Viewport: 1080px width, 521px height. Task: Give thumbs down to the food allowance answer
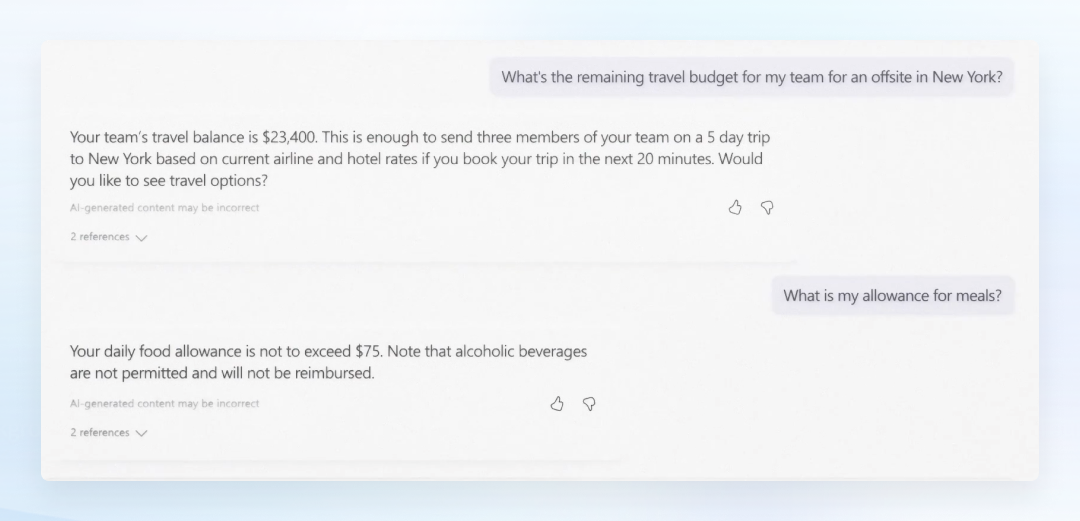click(x=589, y=404)
